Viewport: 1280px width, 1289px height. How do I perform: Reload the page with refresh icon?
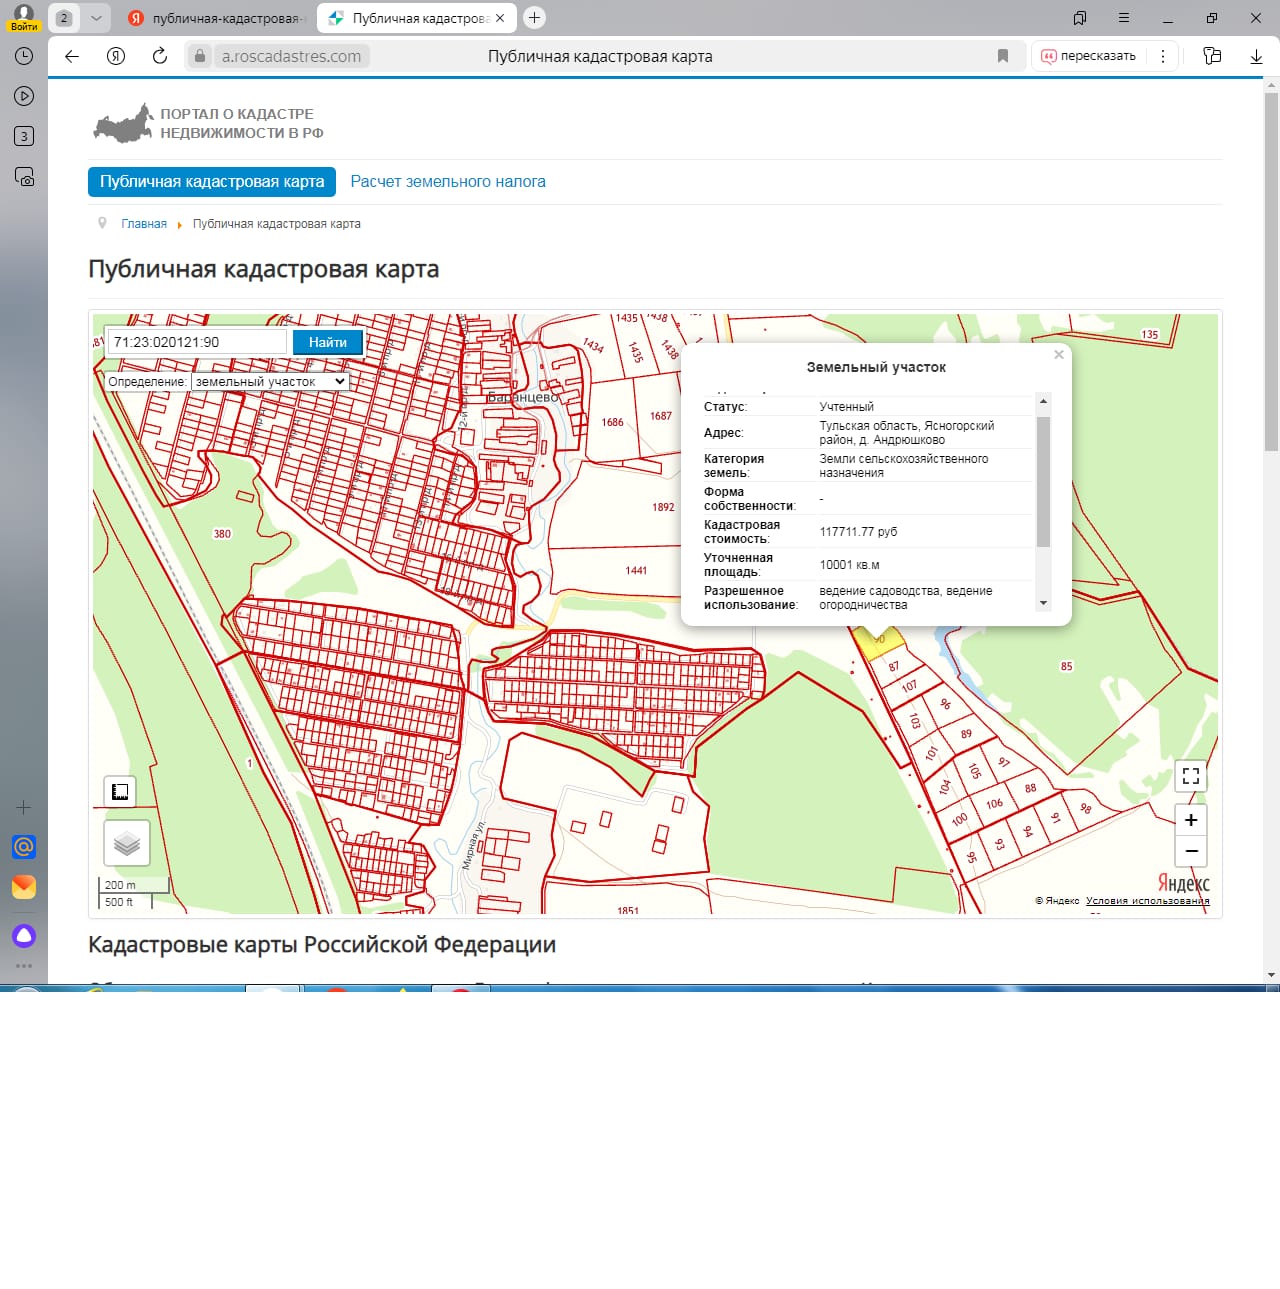tap(160, 56)
